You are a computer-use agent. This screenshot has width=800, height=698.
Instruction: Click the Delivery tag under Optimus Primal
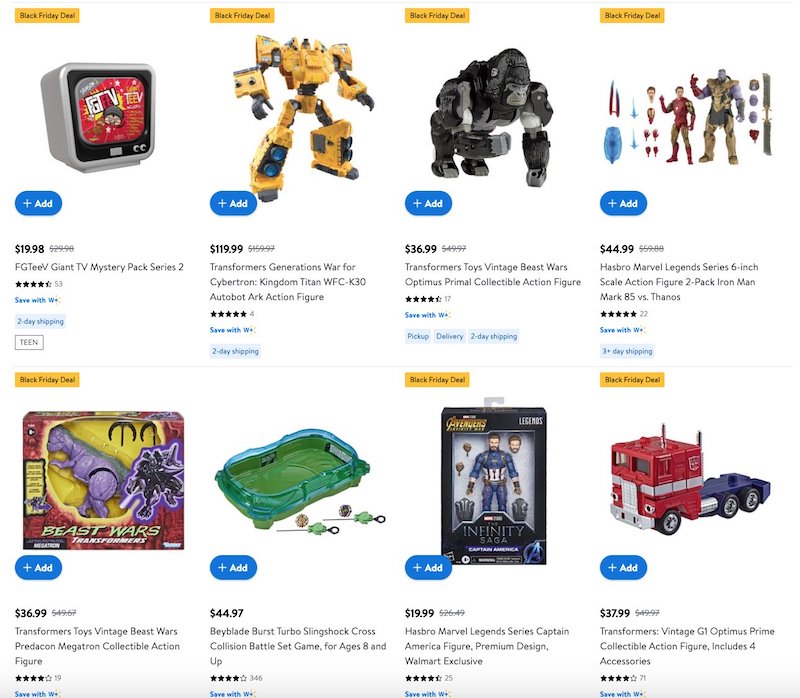449,336
